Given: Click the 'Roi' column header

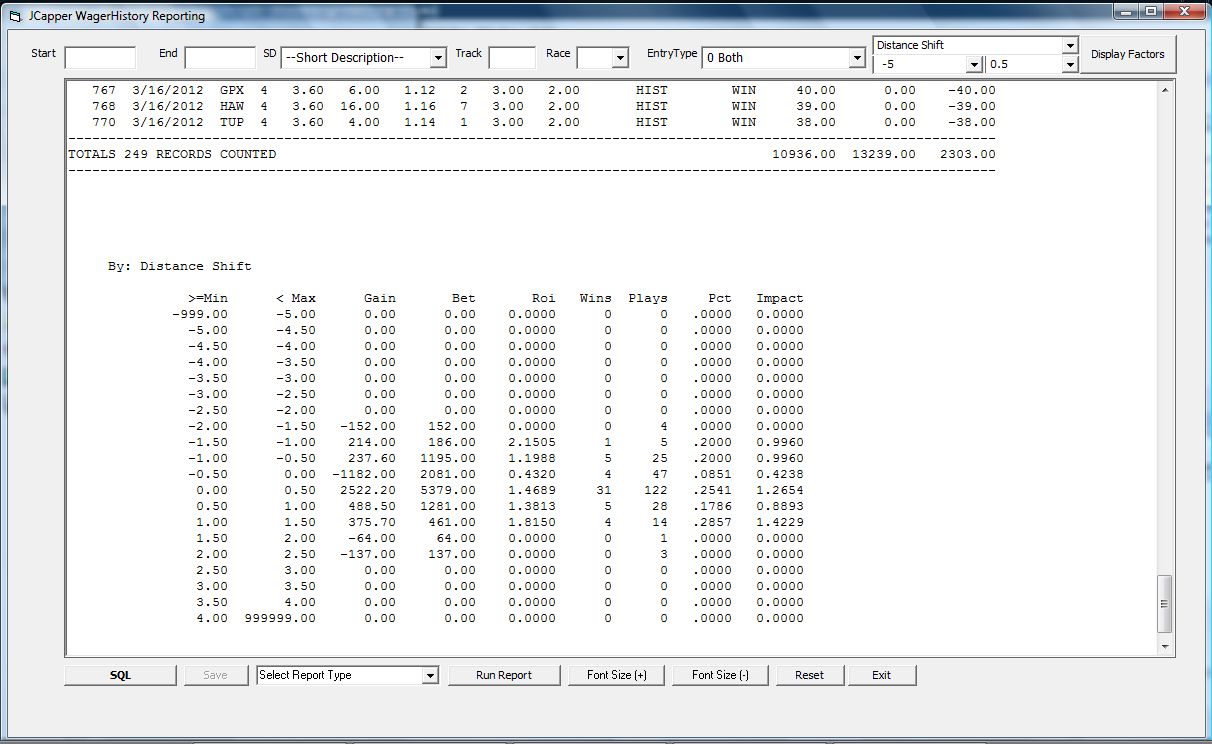Looking at the screenshot, I should point(544,298).
